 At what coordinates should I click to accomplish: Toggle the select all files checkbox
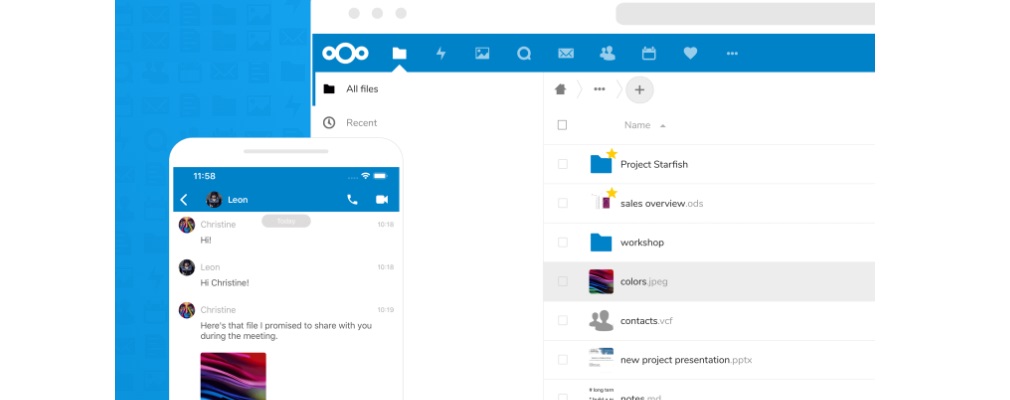click(x=562, y=125)
